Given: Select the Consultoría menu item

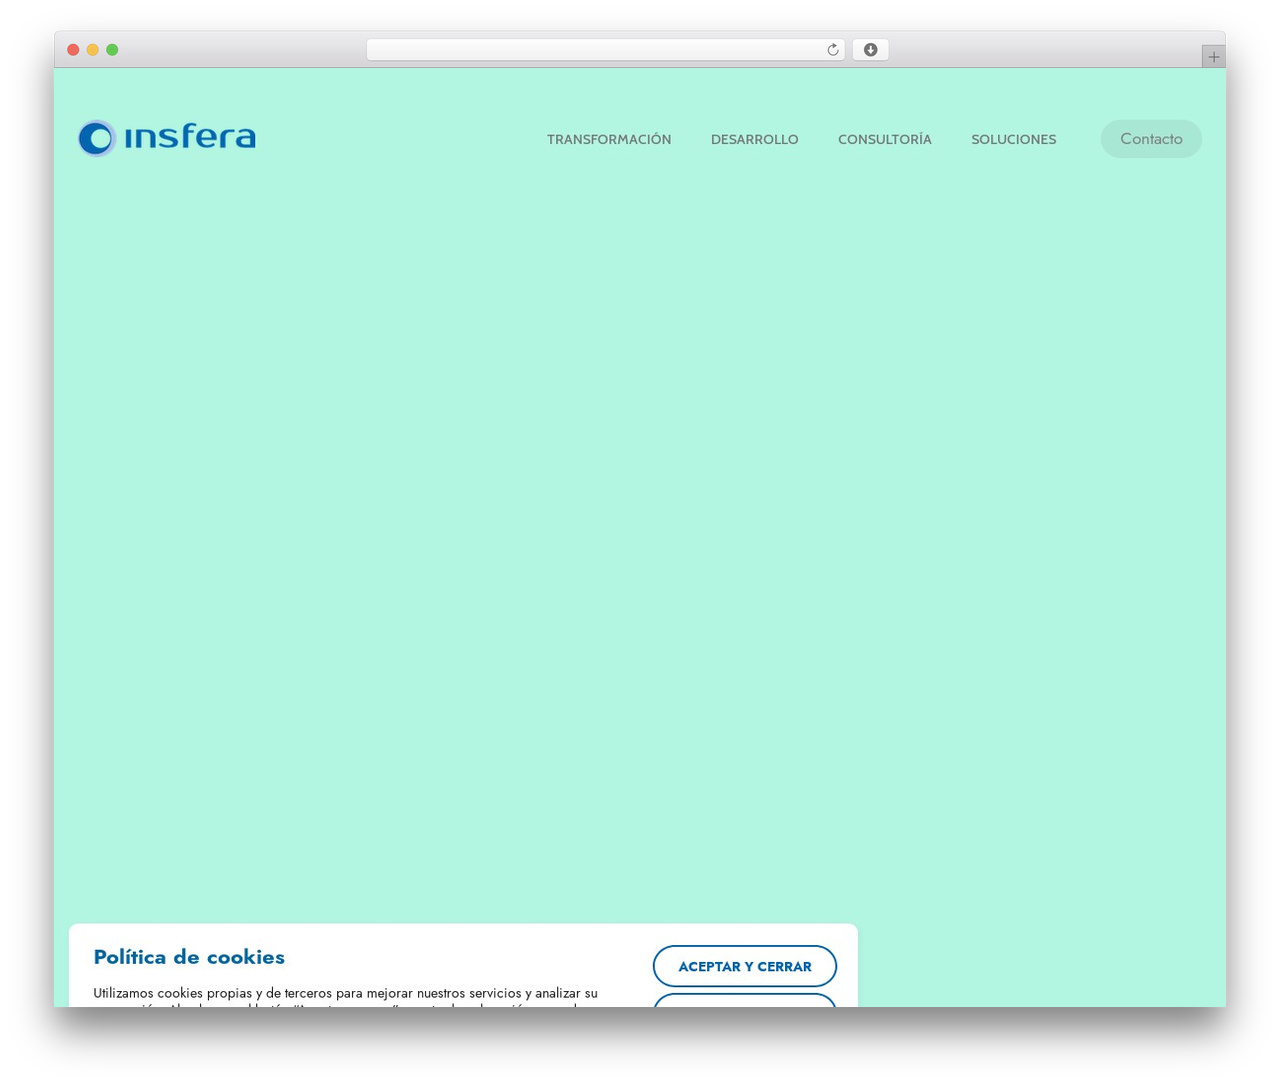Looking at the screenshot, I should pyautogui.click(x=885, y=139).
